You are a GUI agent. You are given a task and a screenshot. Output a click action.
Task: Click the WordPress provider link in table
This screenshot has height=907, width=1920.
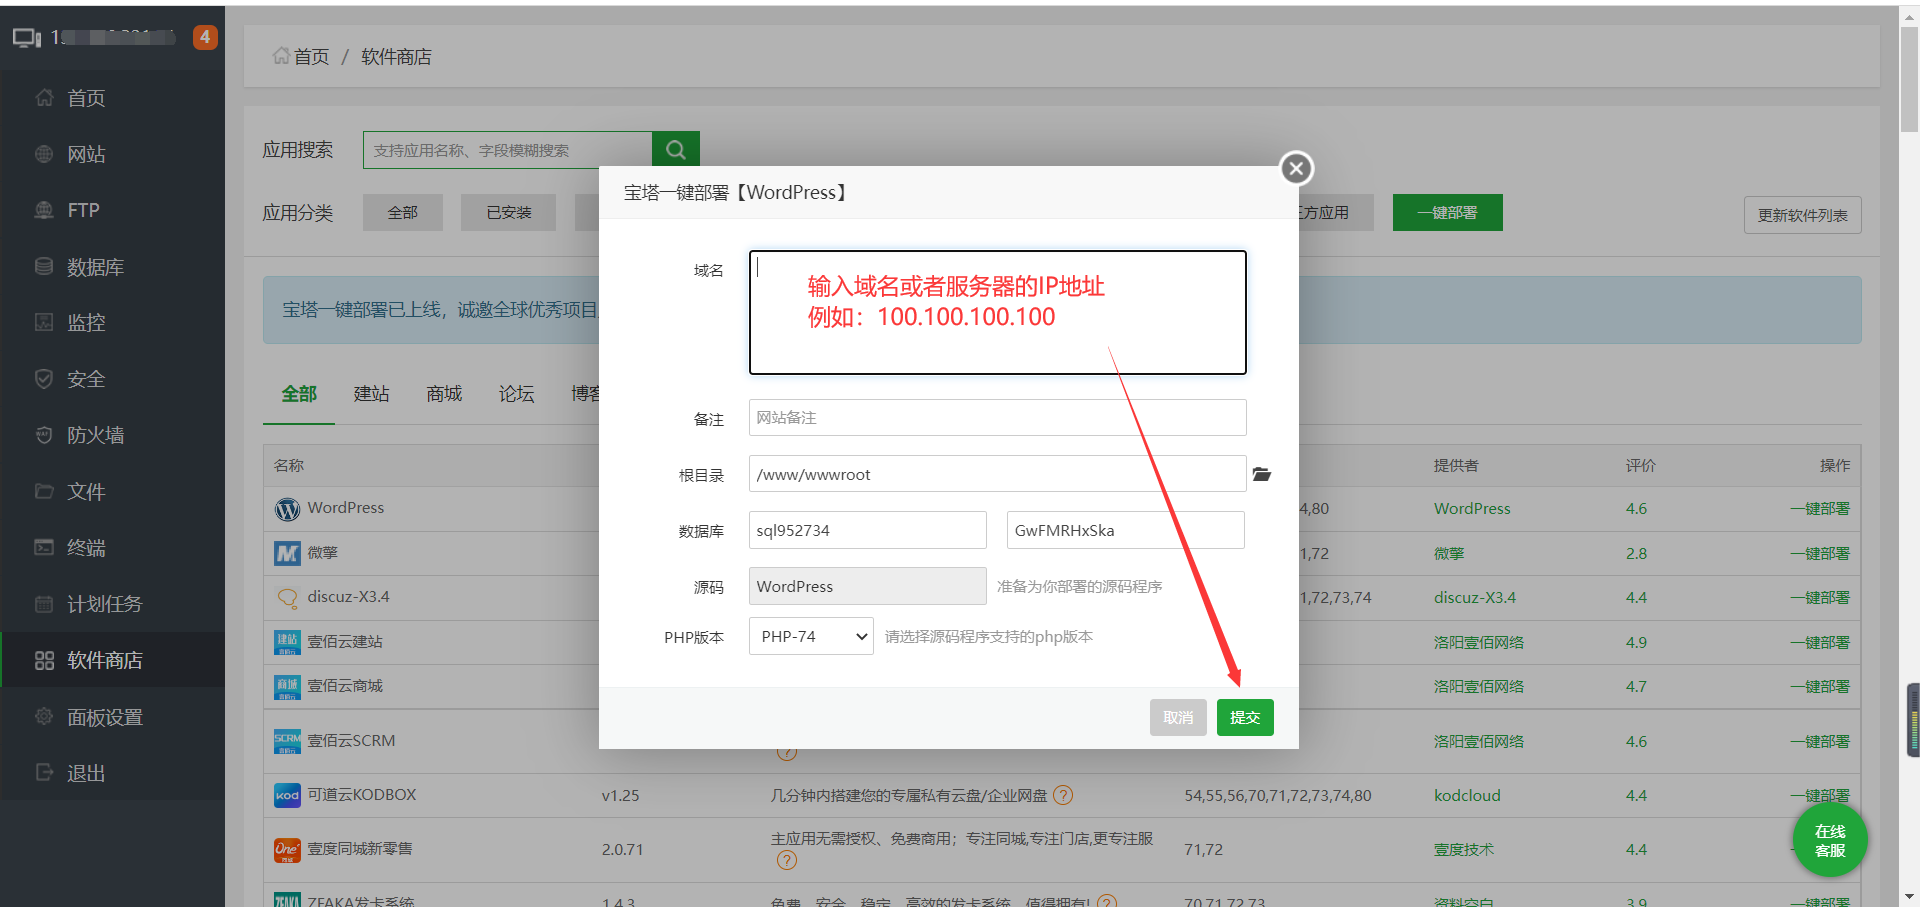1472,508
